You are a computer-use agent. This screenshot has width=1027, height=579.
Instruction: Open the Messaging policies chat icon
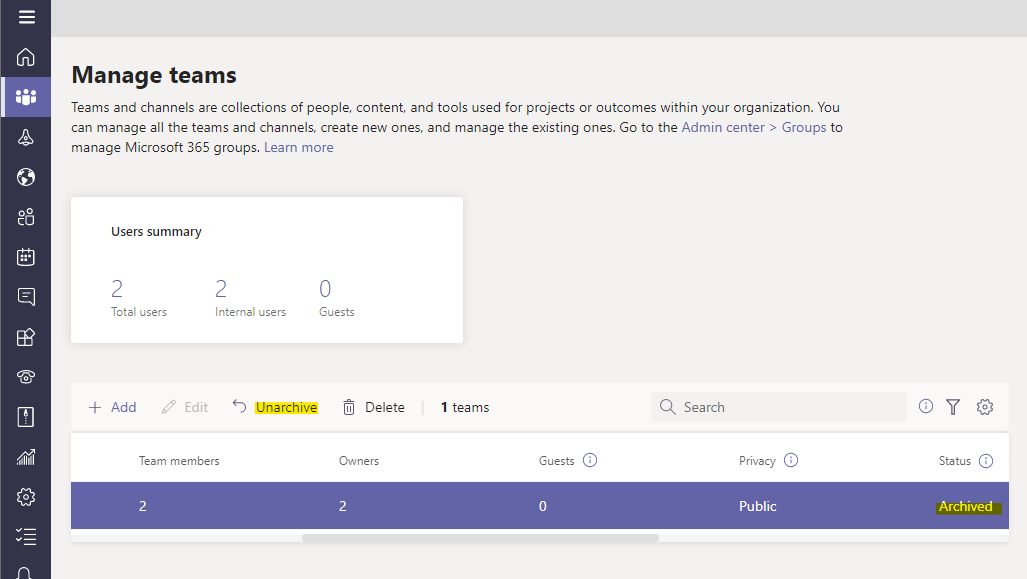[x=26, y=297]
